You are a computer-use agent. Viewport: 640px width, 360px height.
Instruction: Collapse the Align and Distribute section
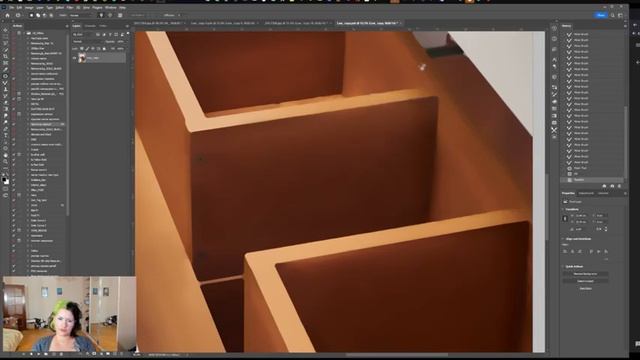point(563,239)
